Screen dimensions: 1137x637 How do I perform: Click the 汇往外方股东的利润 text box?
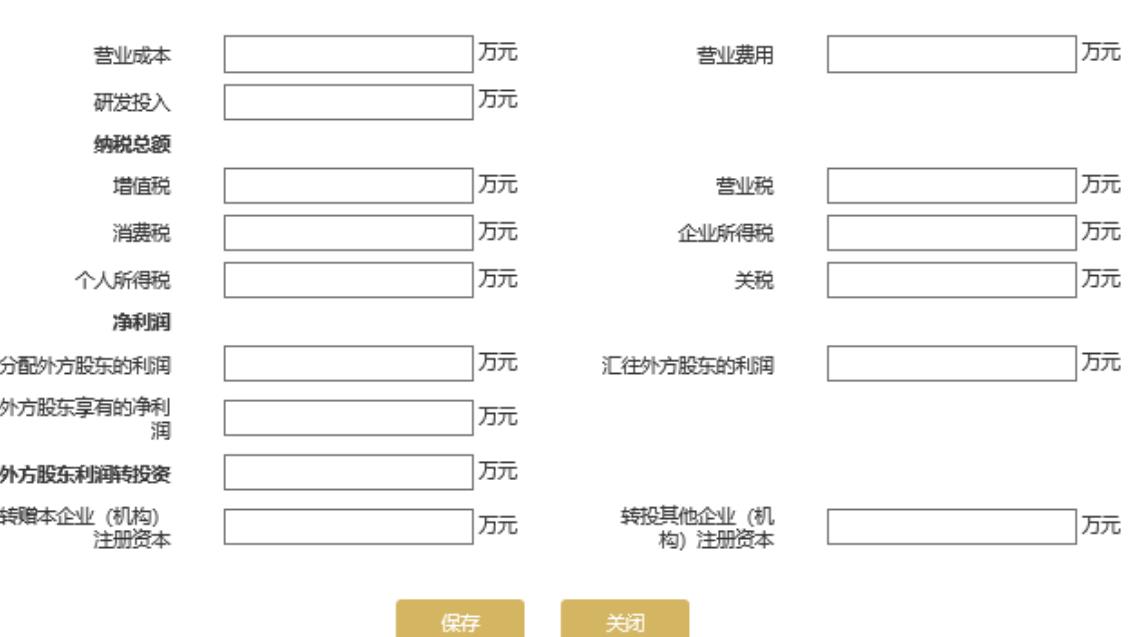click(951, 364)
